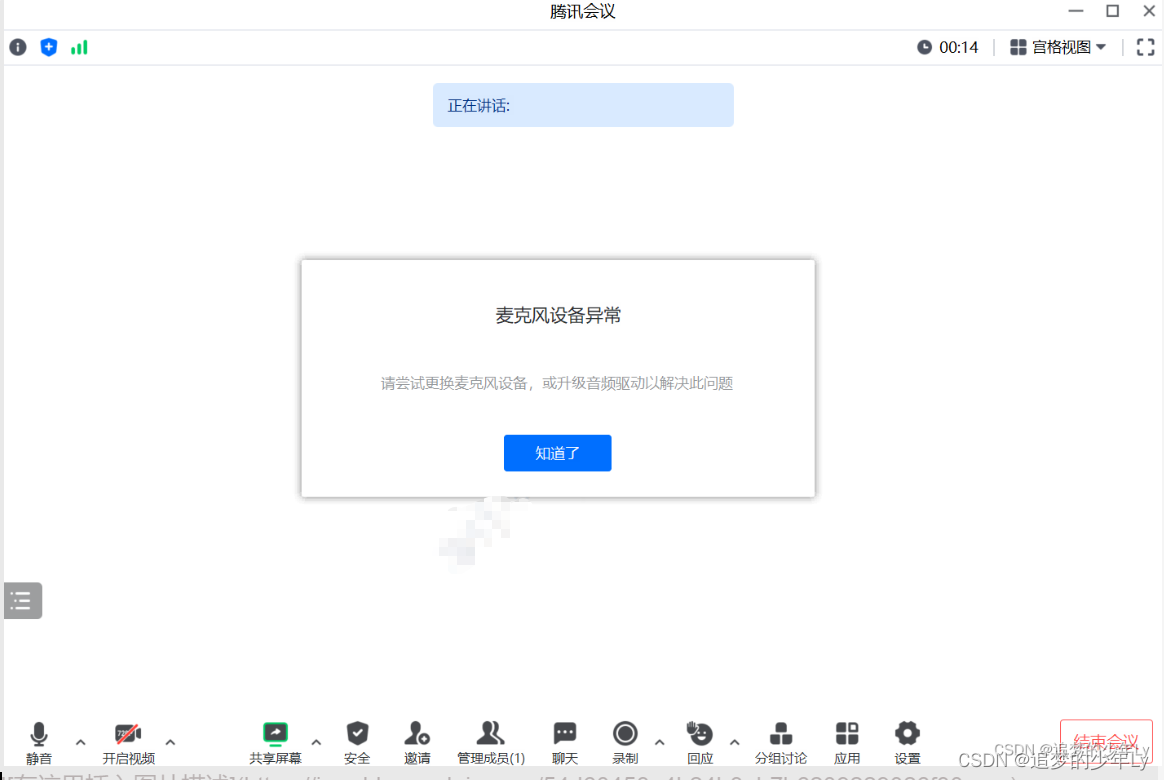Check the green network signal bars
The height and width of the screenshot is (780, 1164).
coord(79,47)
